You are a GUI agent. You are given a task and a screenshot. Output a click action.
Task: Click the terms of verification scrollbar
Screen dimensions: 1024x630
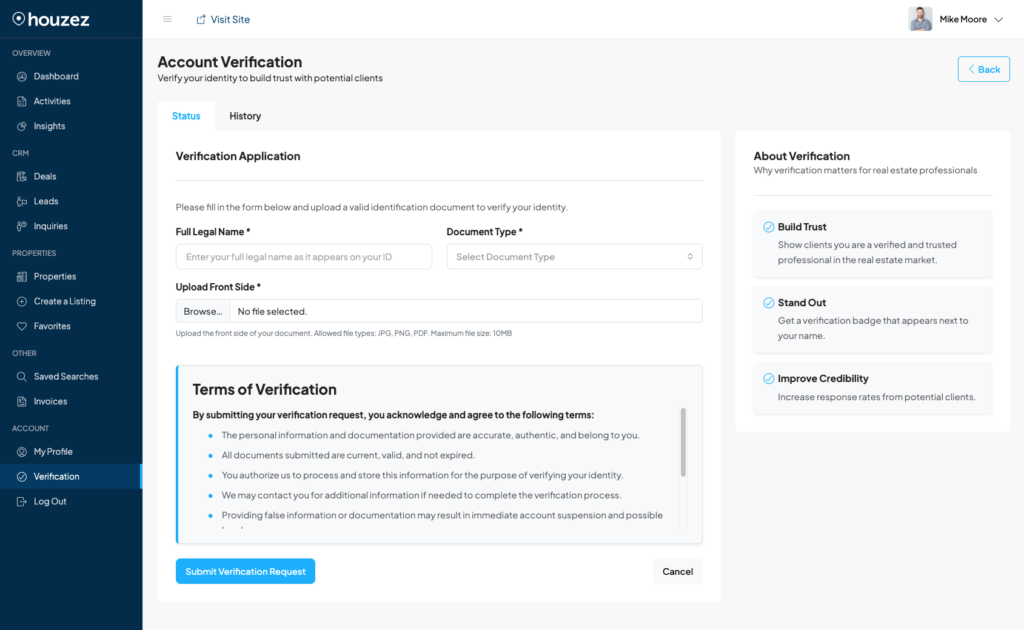pos(683,442)
